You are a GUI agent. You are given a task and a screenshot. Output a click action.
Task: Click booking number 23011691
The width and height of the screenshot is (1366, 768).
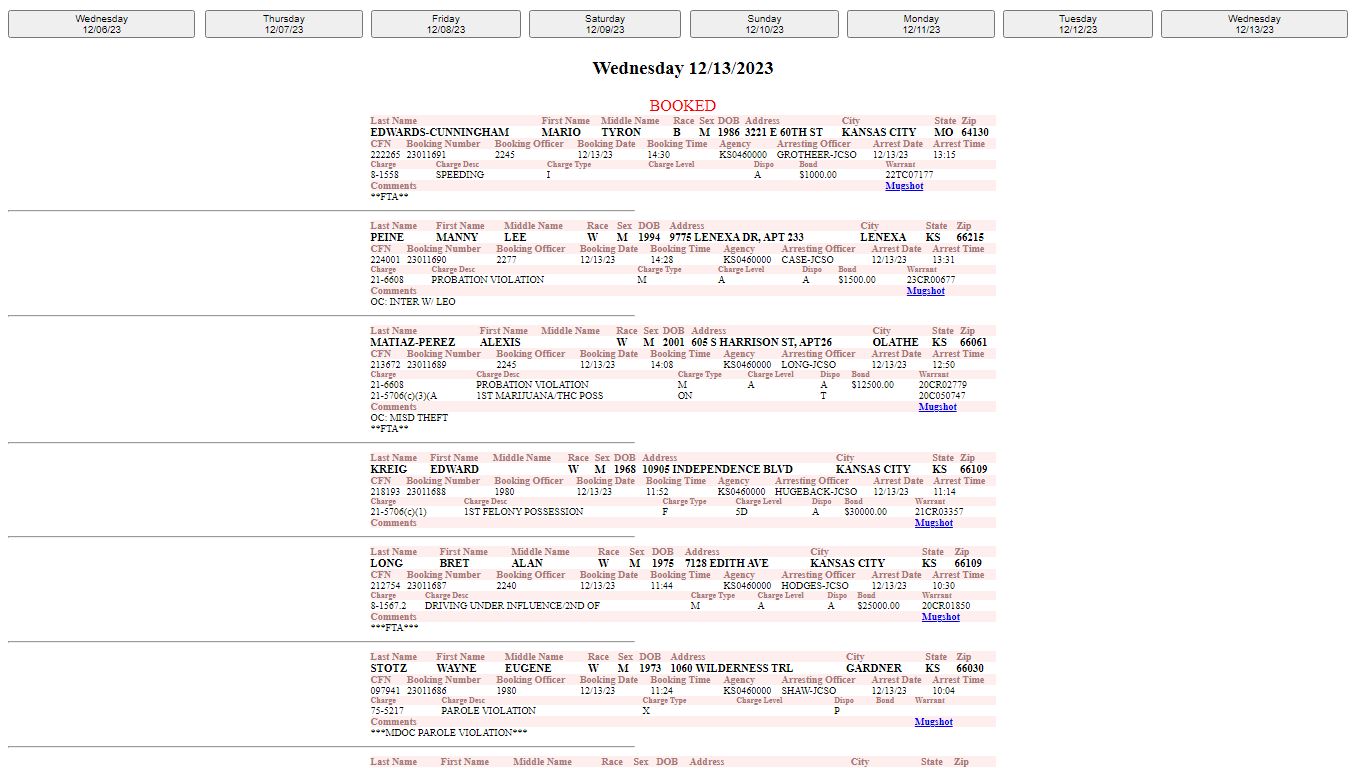coord(426,155)
